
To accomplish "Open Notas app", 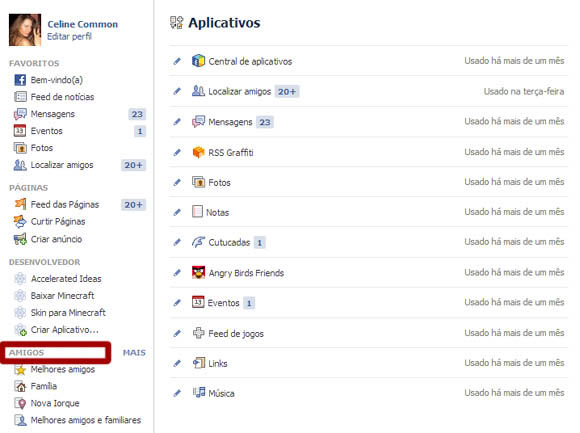I will (218, 213).
